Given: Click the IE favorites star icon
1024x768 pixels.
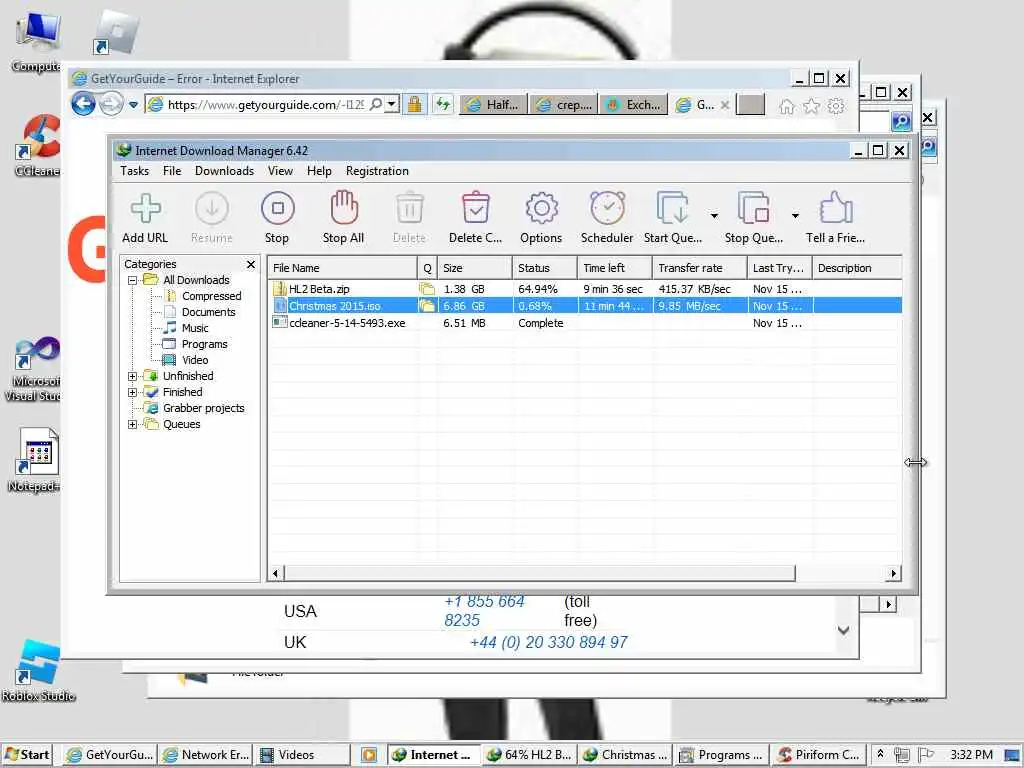Looking at the screenshot, I should pyautogui.click(x=812, y=106).
